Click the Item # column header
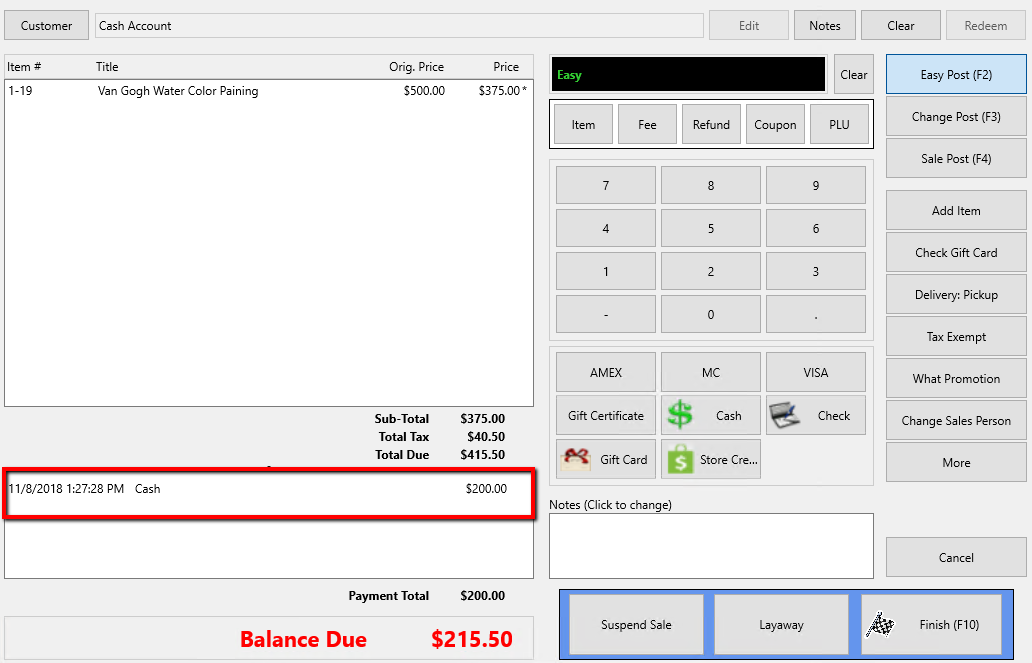This screenshot has width=1032, height=663. coord(24,66)
